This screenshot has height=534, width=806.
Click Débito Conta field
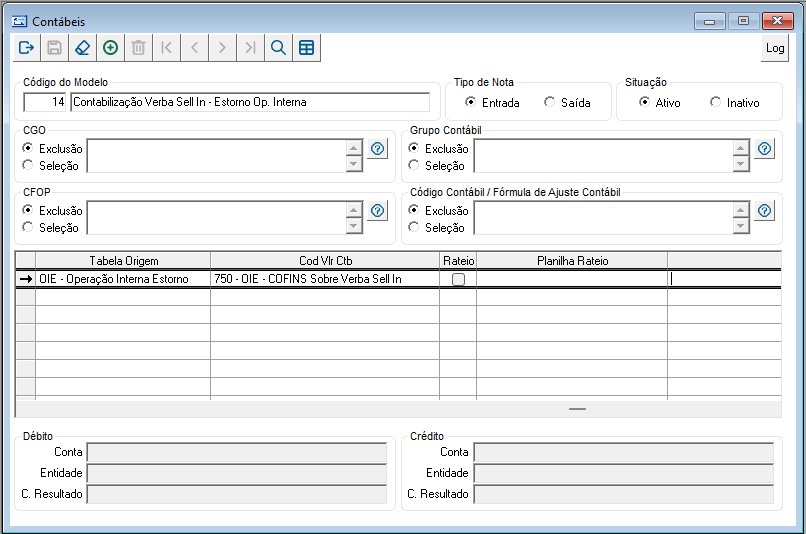(237, 452)
